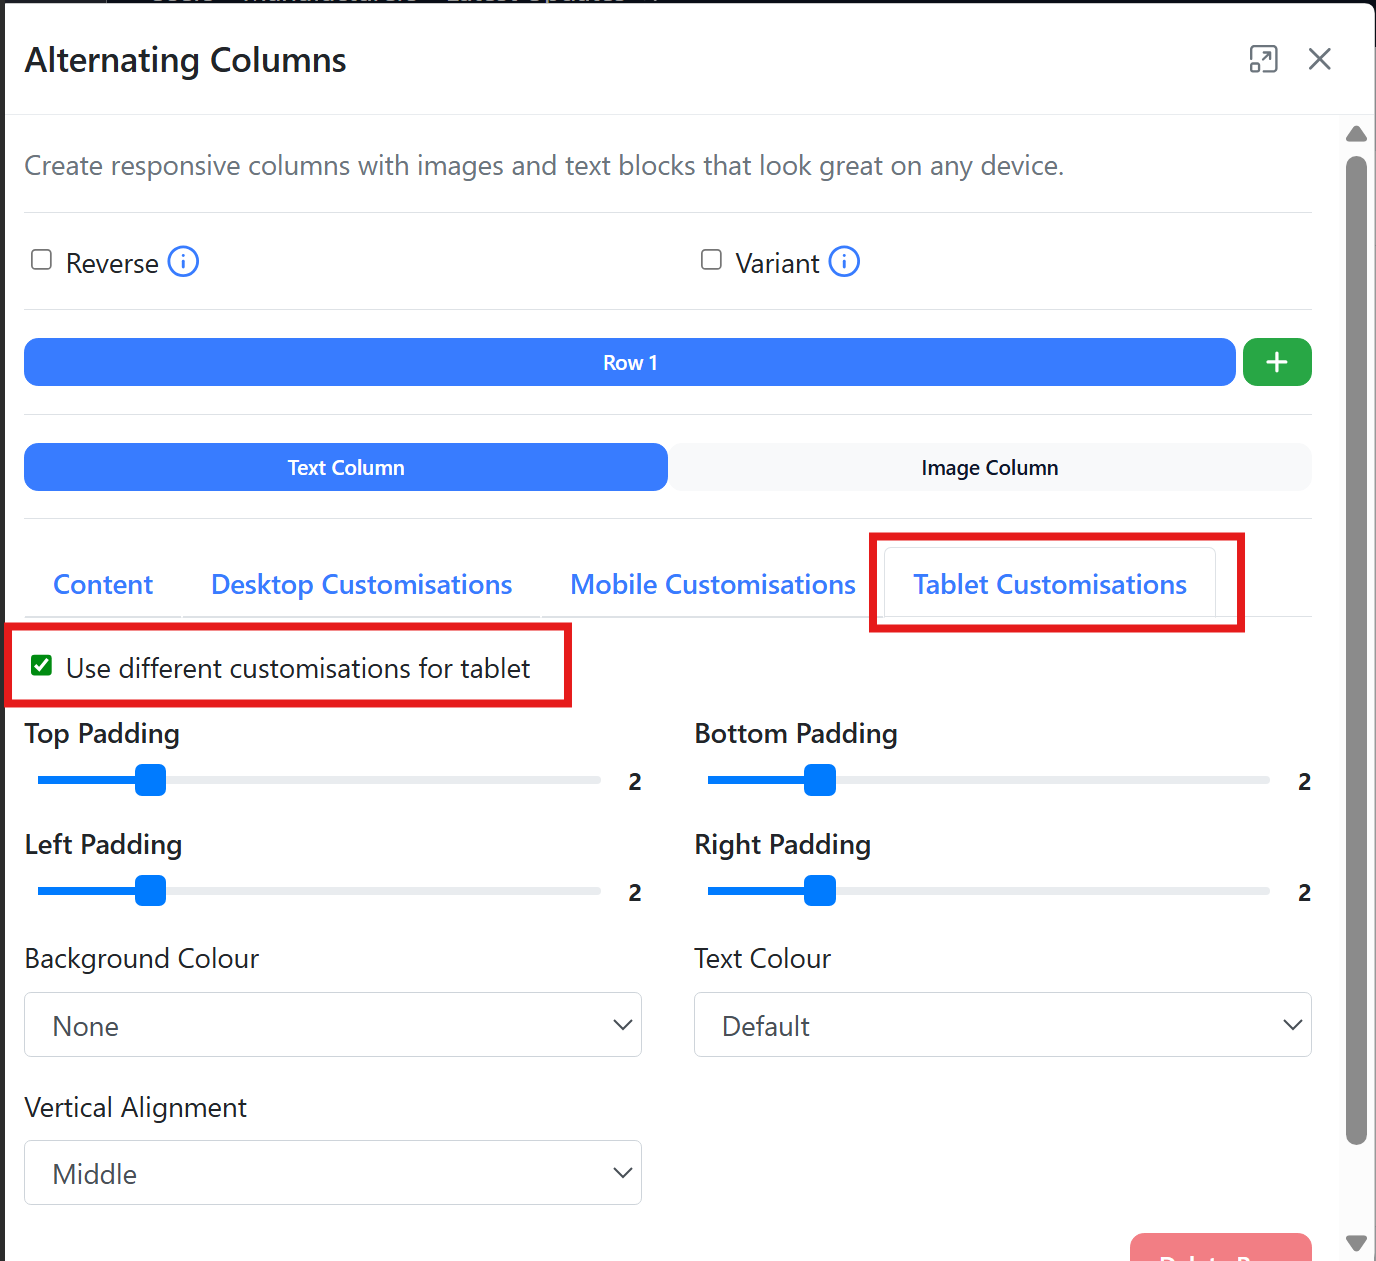The width and height of the screenshot is (1376, 1261).
Task: Switch to Image Column
Action: click(x=989, y=468)
